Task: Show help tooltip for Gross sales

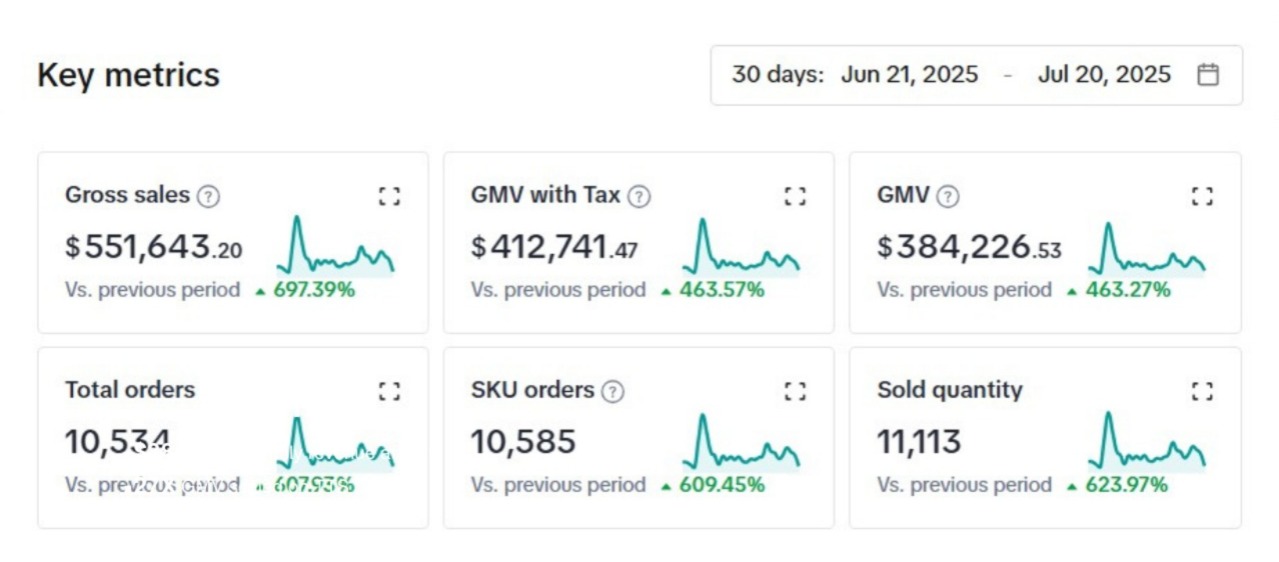Action: click(x=208, y=197)
